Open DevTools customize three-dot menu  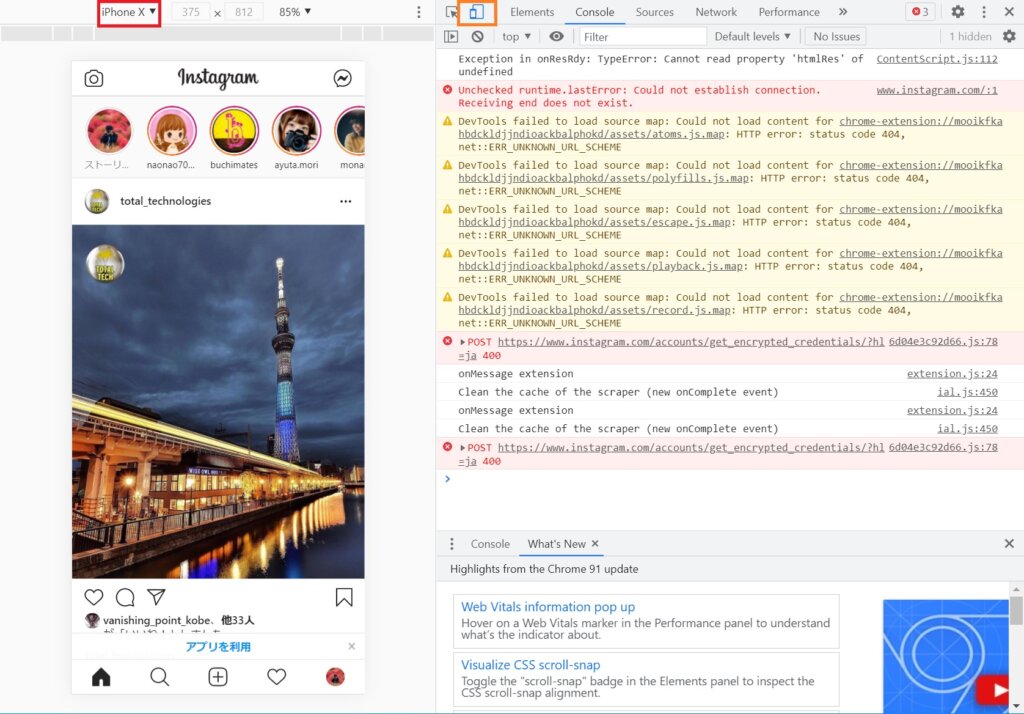point(984,12)
